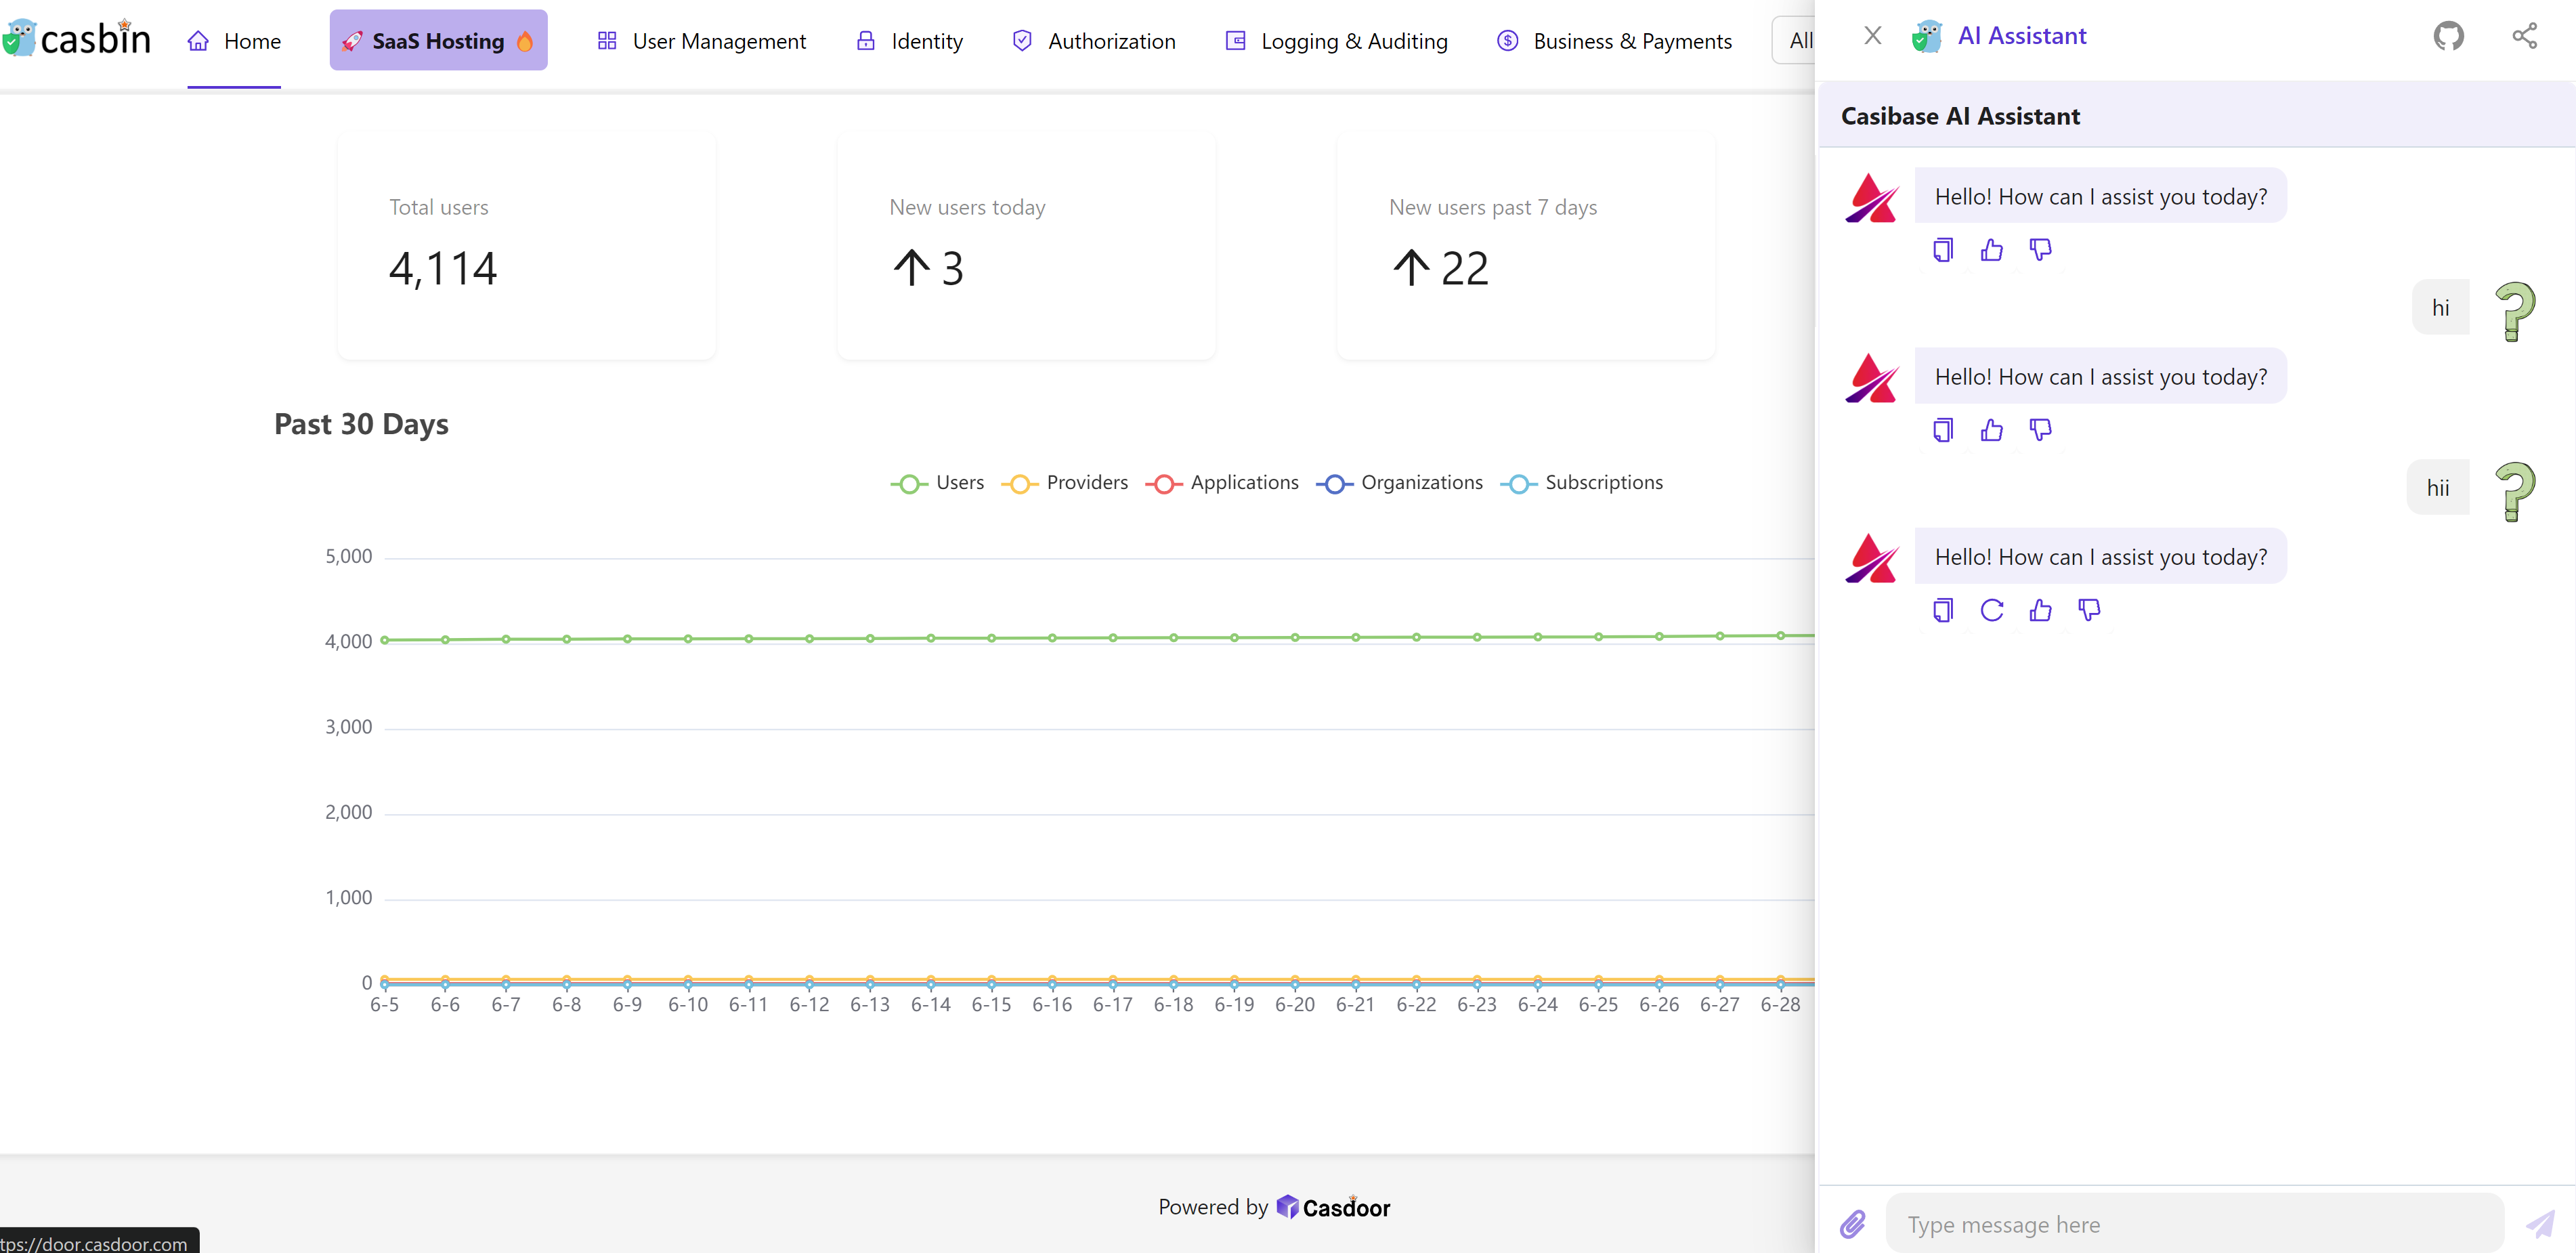The height and width of the screenshot is (1253, 2576).
Task: Click the 'New users past 7 days' card
Action: click(1526, 247)
